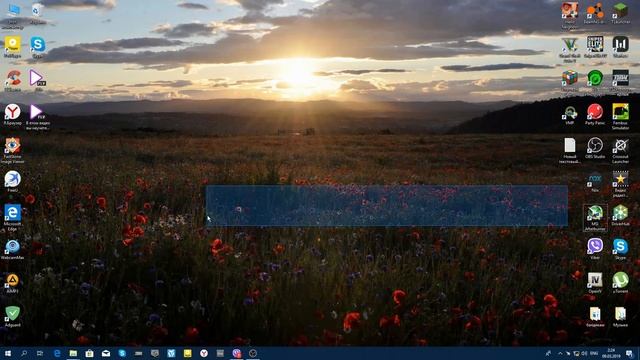Click the taskbar clock and date
This screenshot has height=360, width=640.
611,353
